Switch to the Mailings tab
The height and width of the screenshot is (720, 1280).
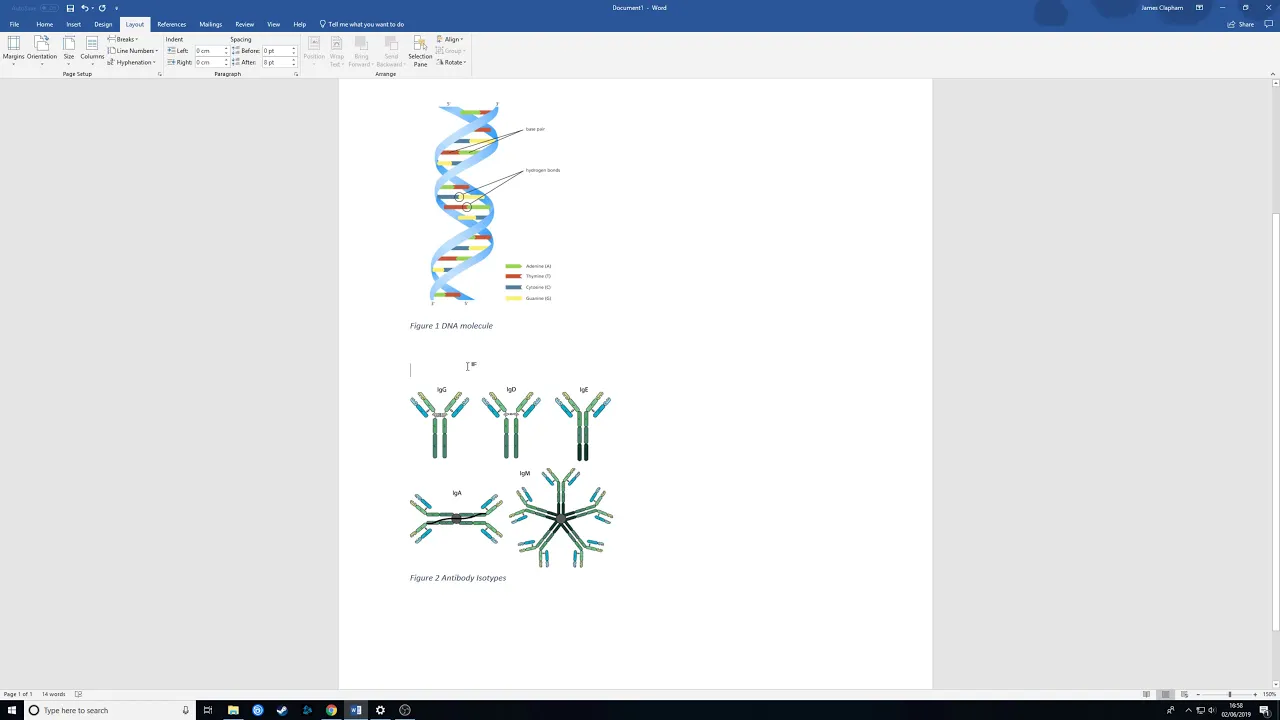pyautogui.click(x=210, y=24)
